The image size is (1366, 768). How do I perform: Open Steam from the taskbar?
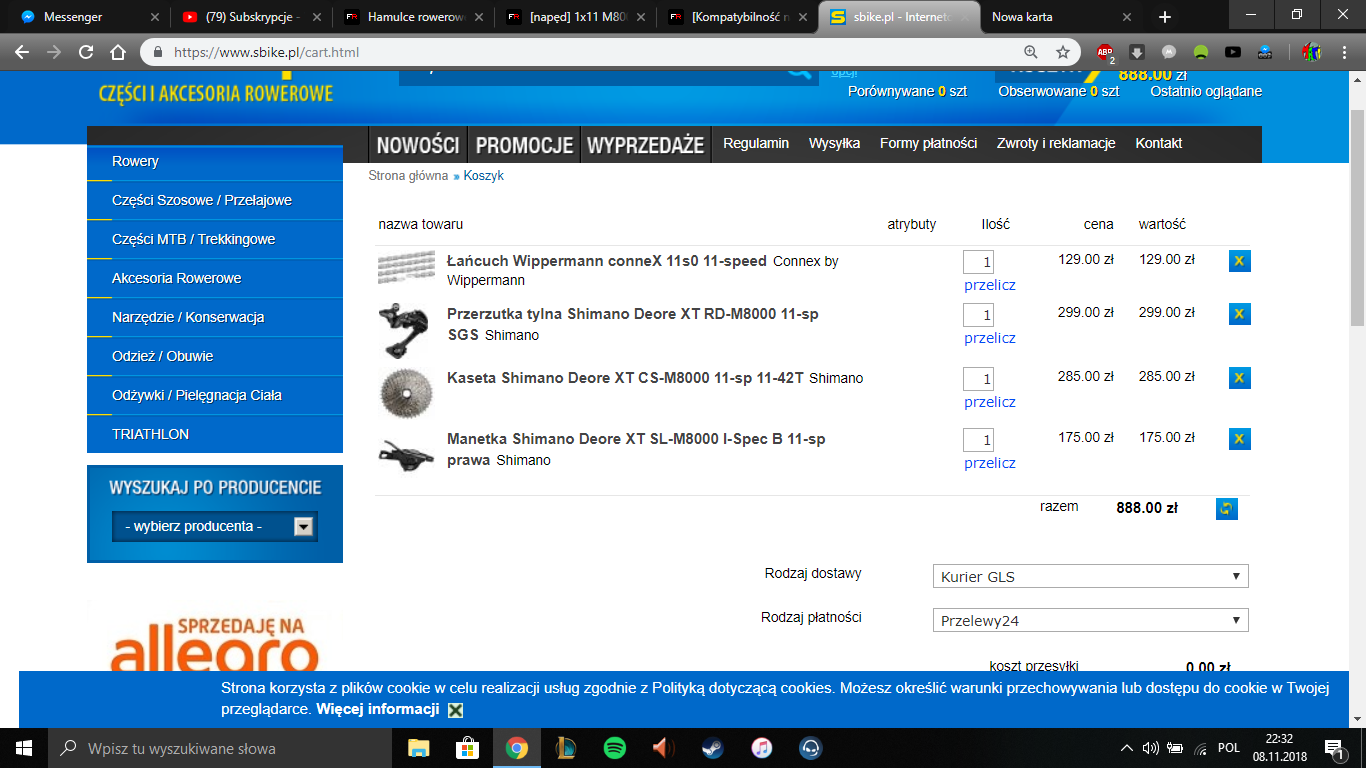[713, 747]
